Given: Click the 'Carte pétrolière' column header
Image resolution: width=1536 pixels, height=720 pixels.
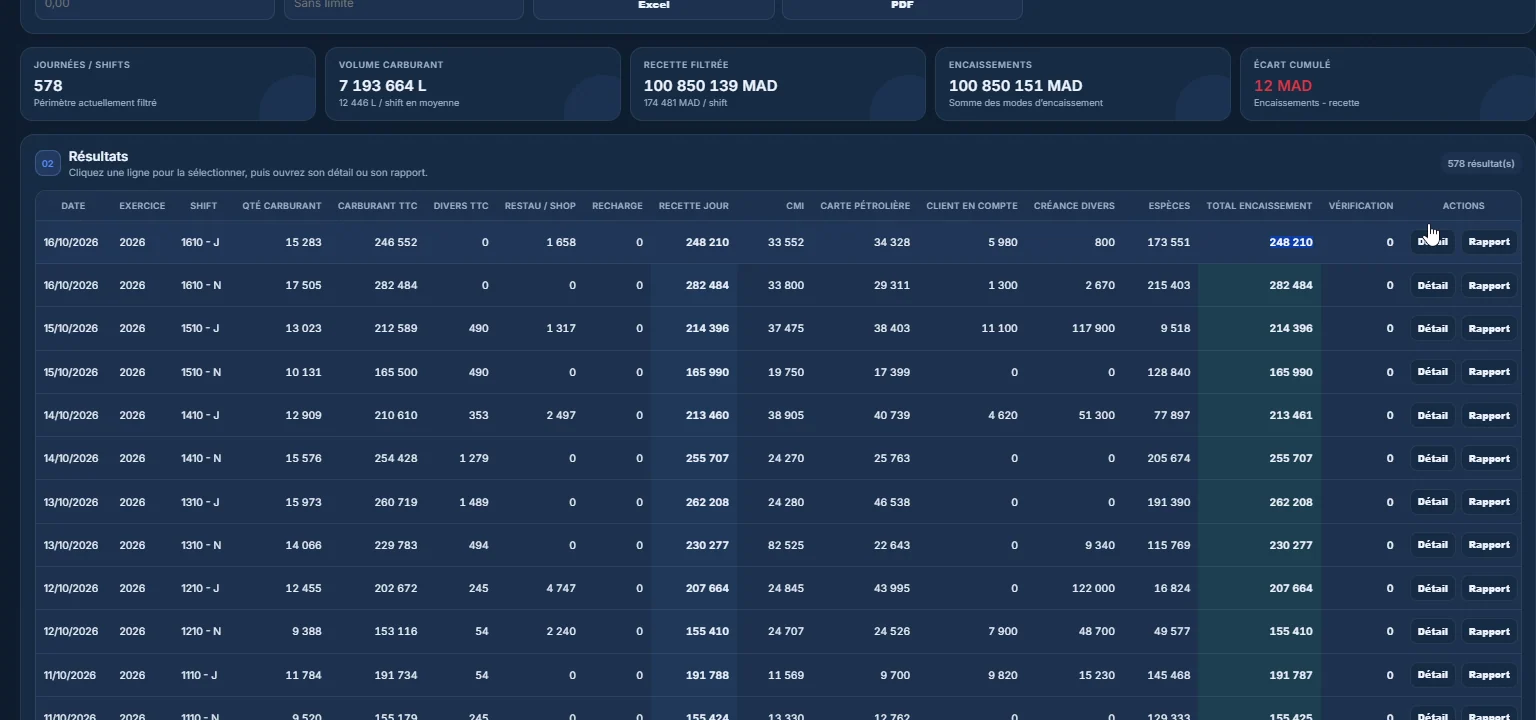Looking at the screenshot, I should tap(865, 206).
